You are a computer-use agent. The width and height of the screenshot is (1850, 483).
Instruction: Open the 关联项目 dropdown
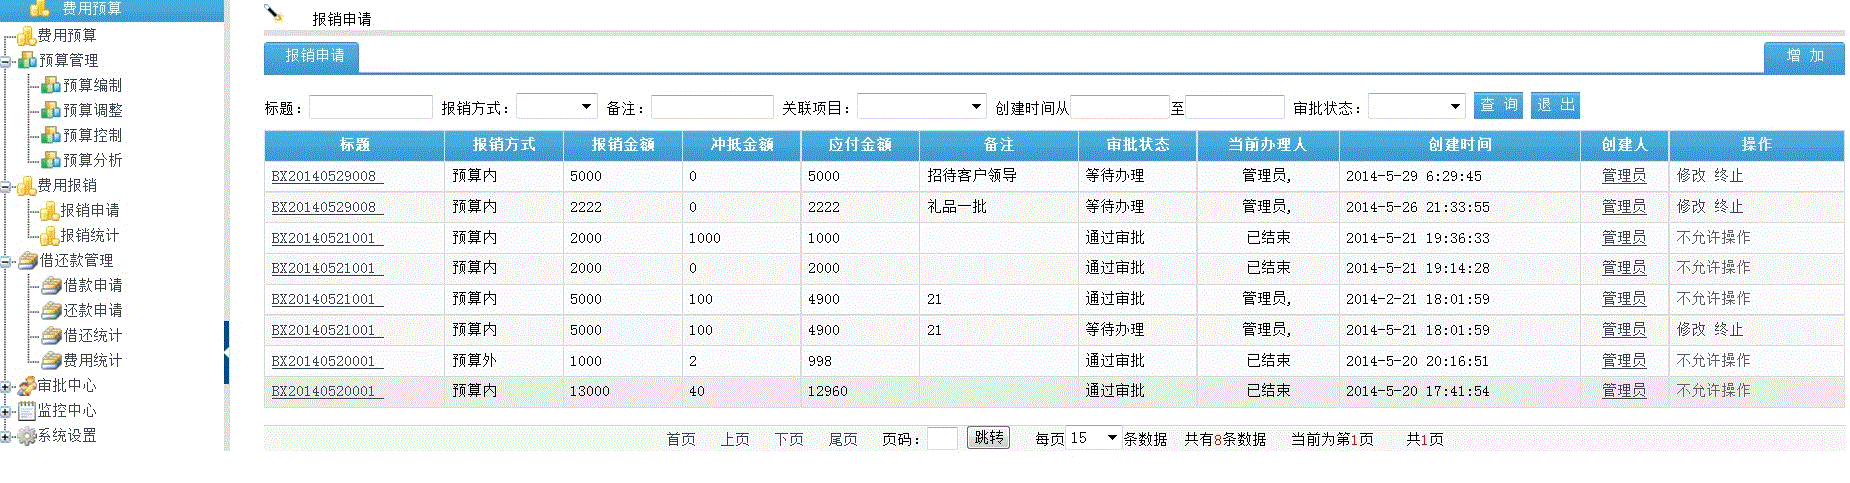tap(922, 107)
